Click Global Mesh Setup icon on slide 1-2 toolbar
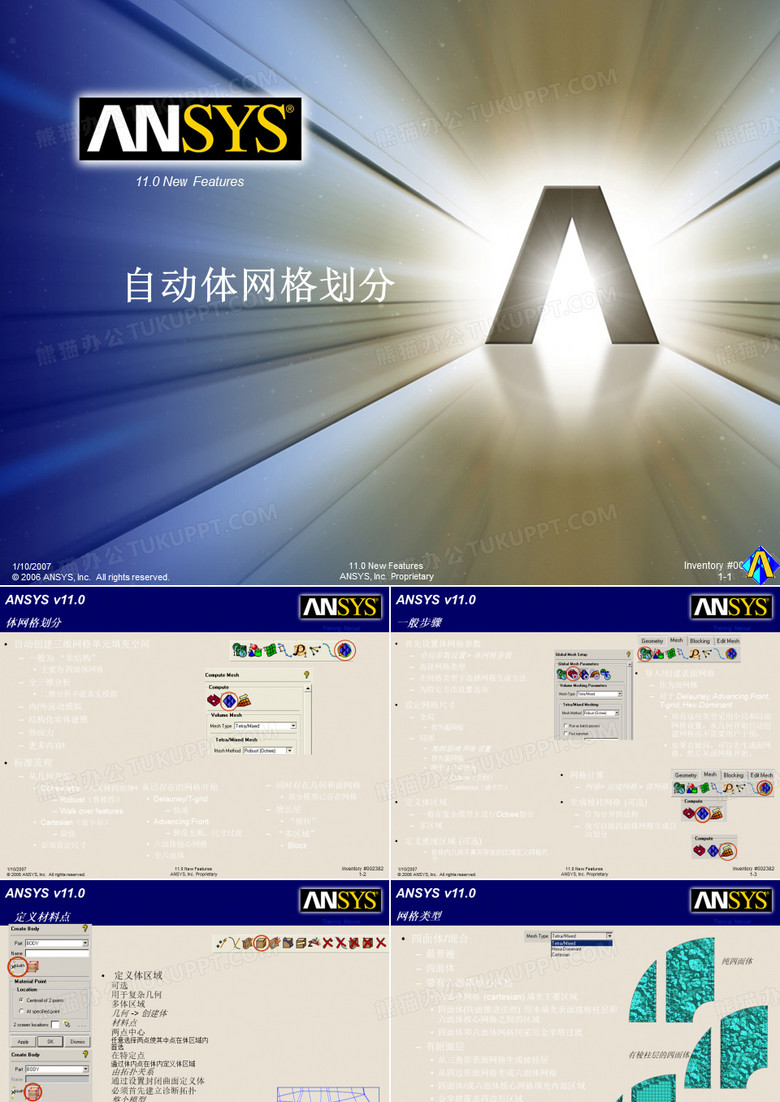The image size is (780, 1102). click(x=240, y=650)
